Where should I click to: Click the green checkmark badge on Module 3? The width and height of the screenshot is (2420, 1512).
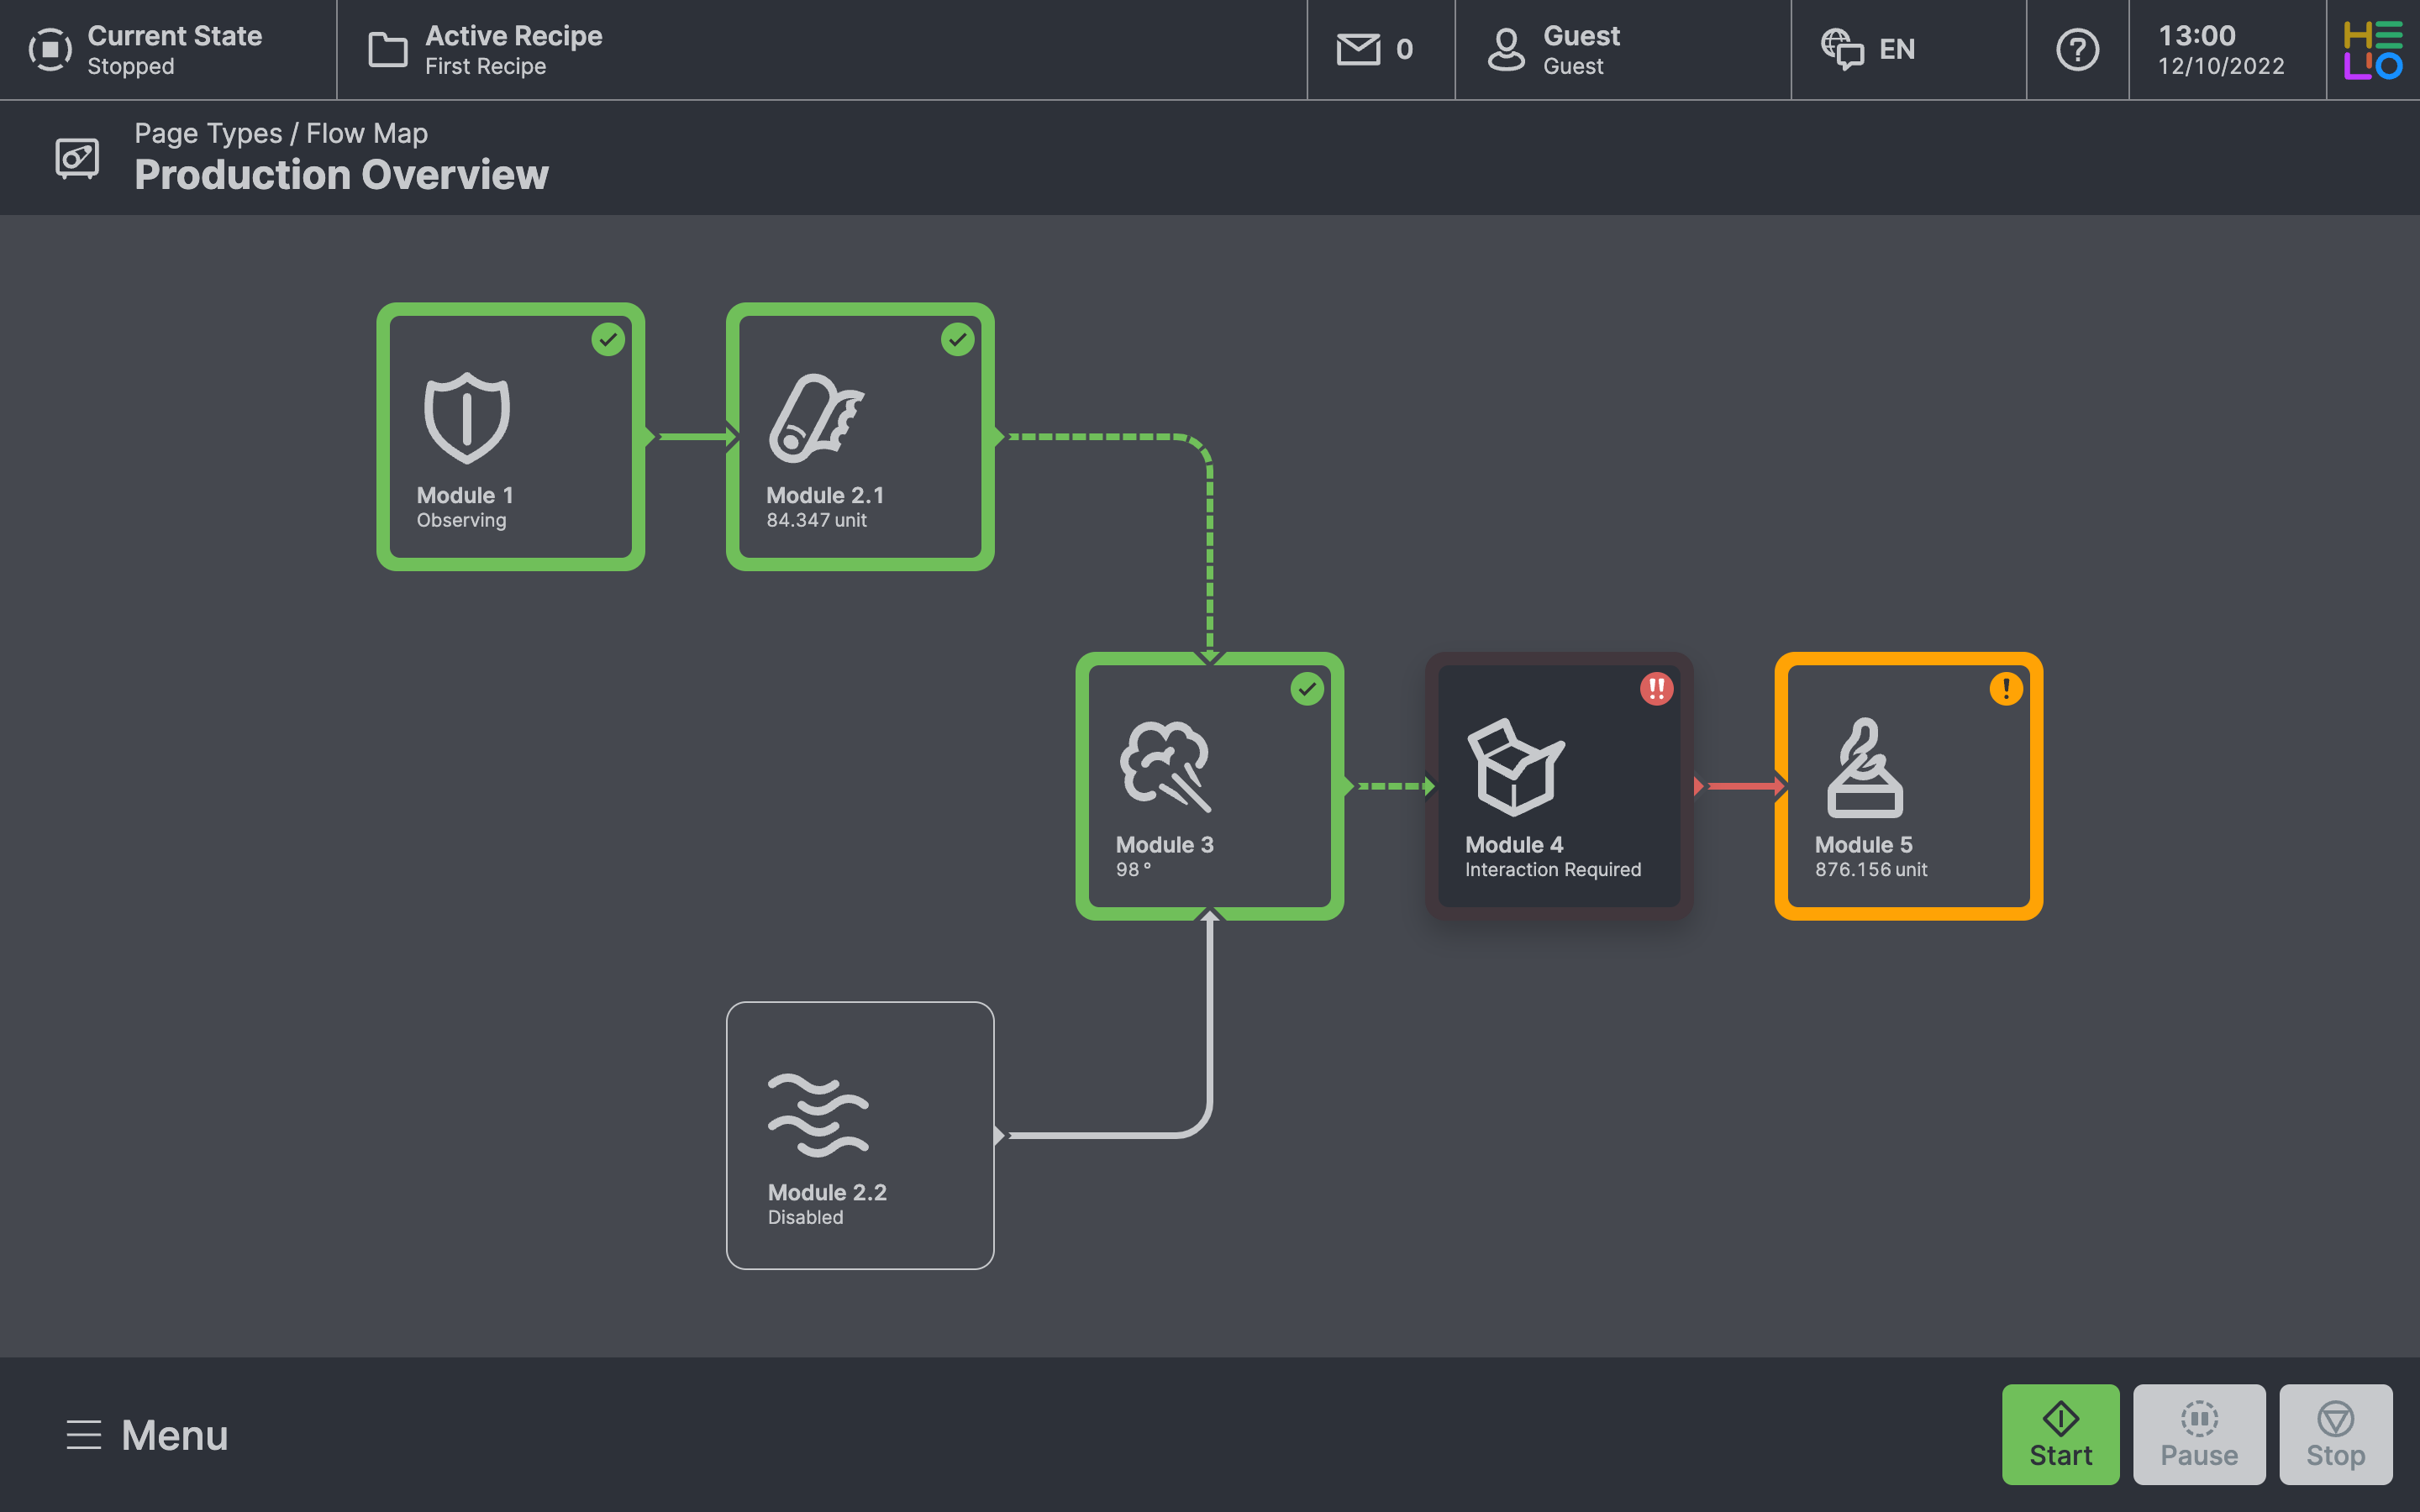[x=1307, y=689]
